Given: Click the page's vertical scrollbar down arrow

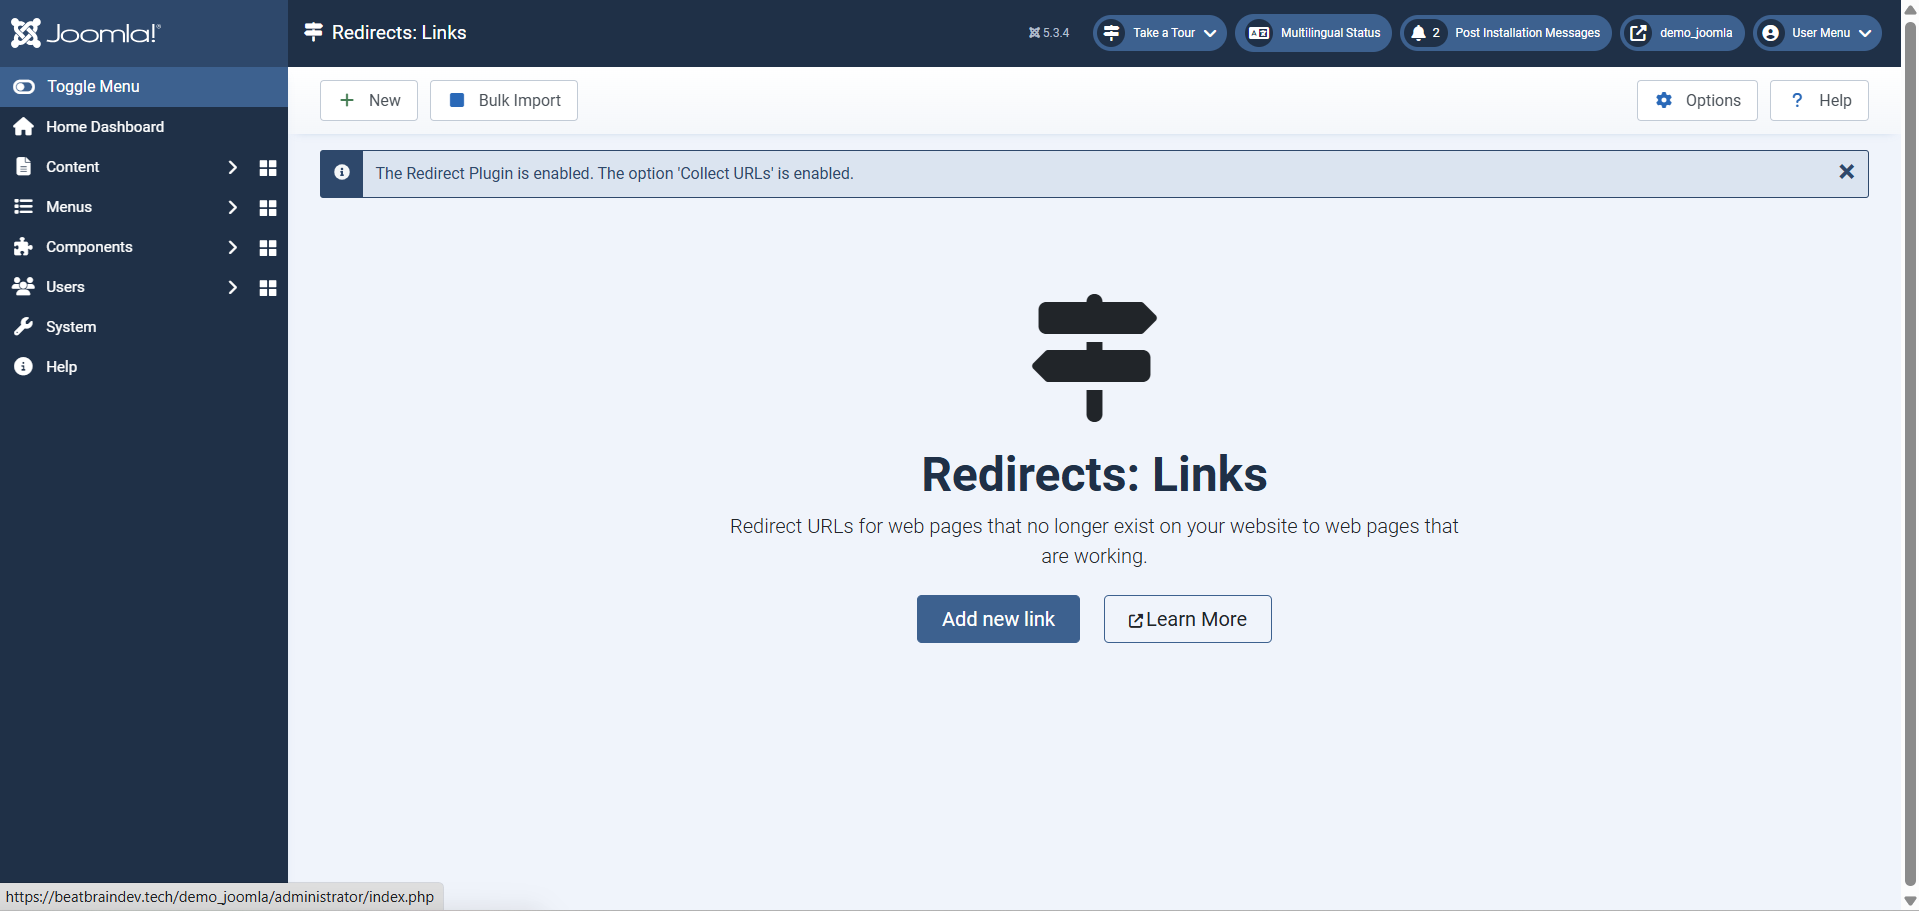Looking at the screenshot, I should point(1909,900).
